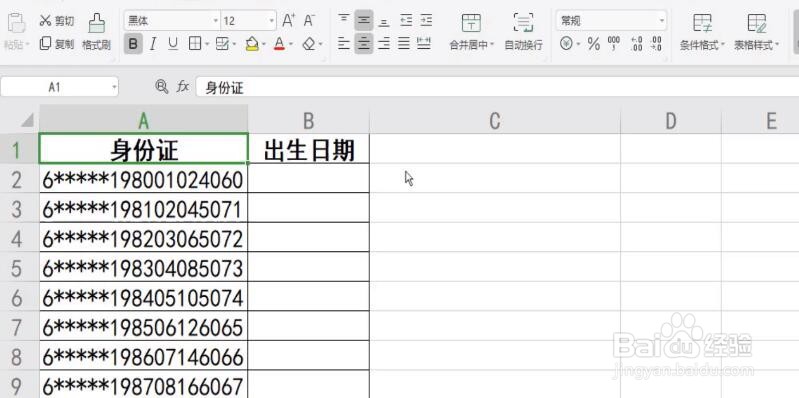This screenshot has width=799, height=398.
Task: Click the fx insert function button
Action: pyautogui.click(x=182, y=87)
